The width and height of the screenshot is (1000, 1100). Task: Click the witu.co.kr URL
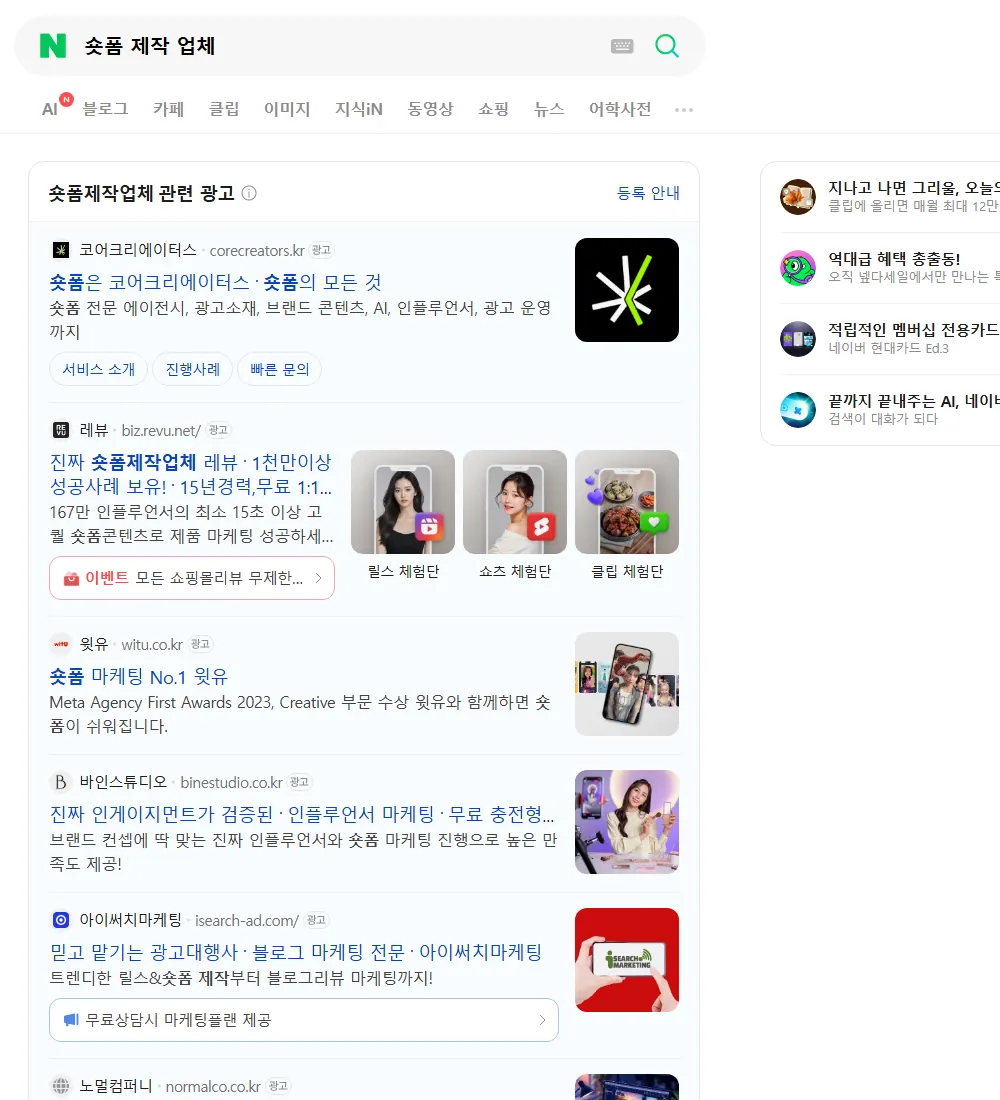click(x=152, y=645)
